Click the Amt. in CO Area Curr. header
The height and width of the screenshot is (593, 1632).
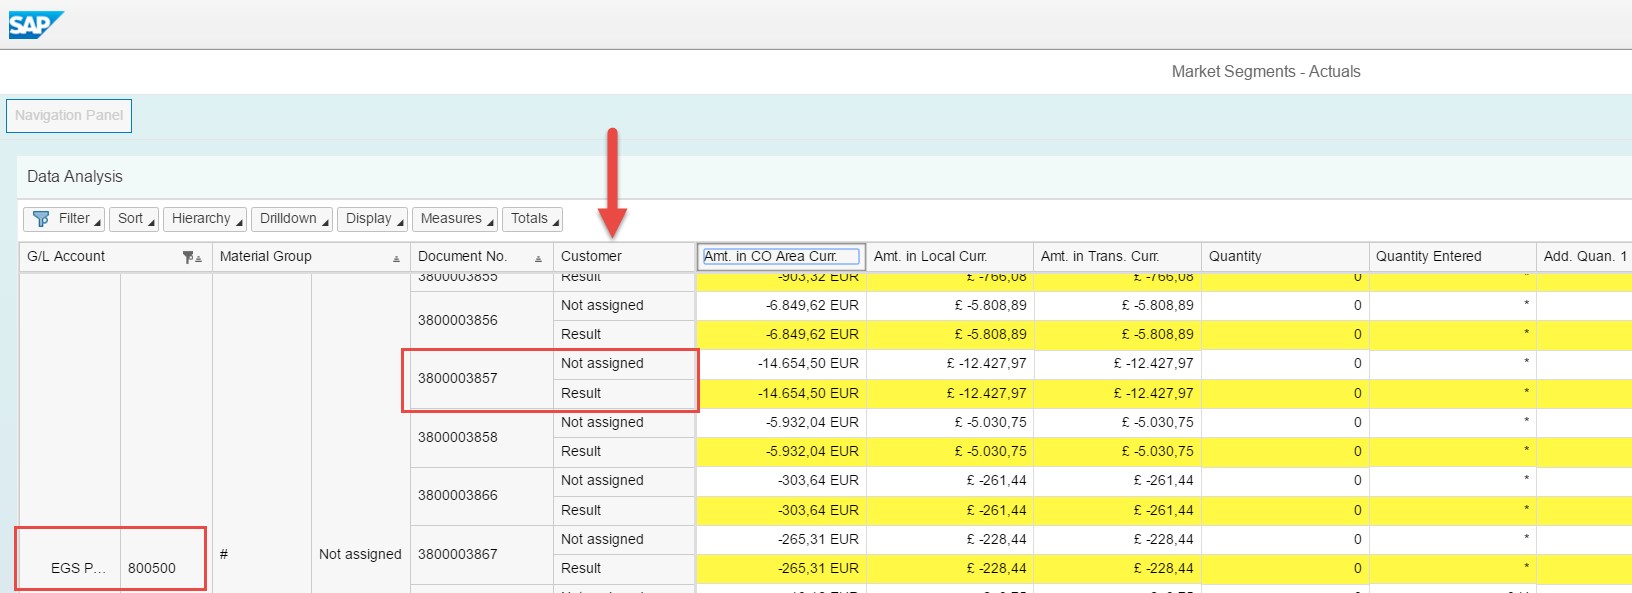[780, 257]
